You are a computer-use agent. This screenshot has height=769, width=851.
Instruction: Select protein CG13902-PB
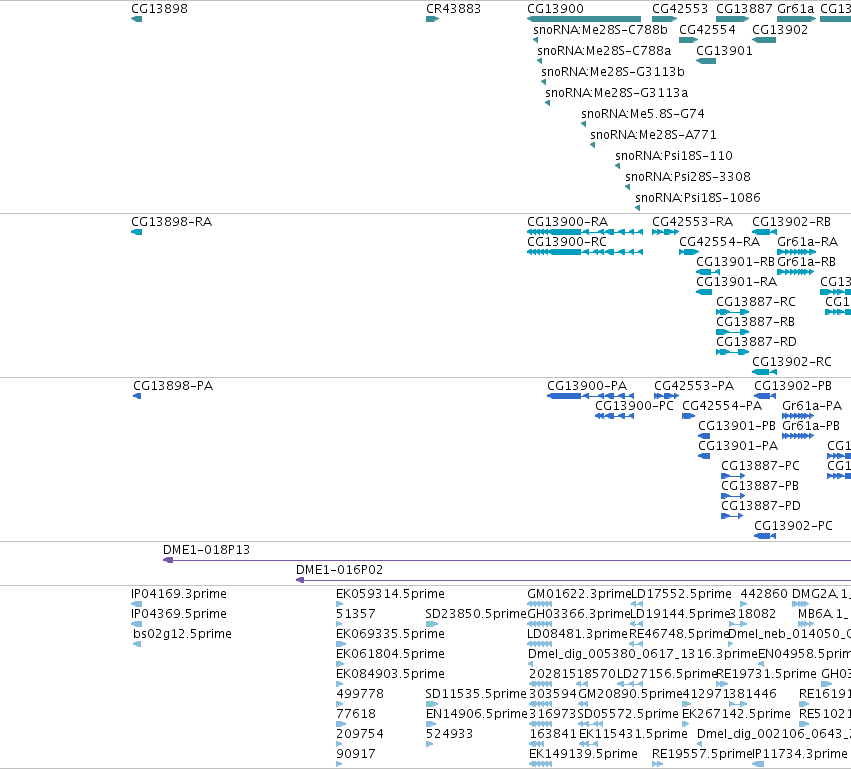tap(793, 386)
